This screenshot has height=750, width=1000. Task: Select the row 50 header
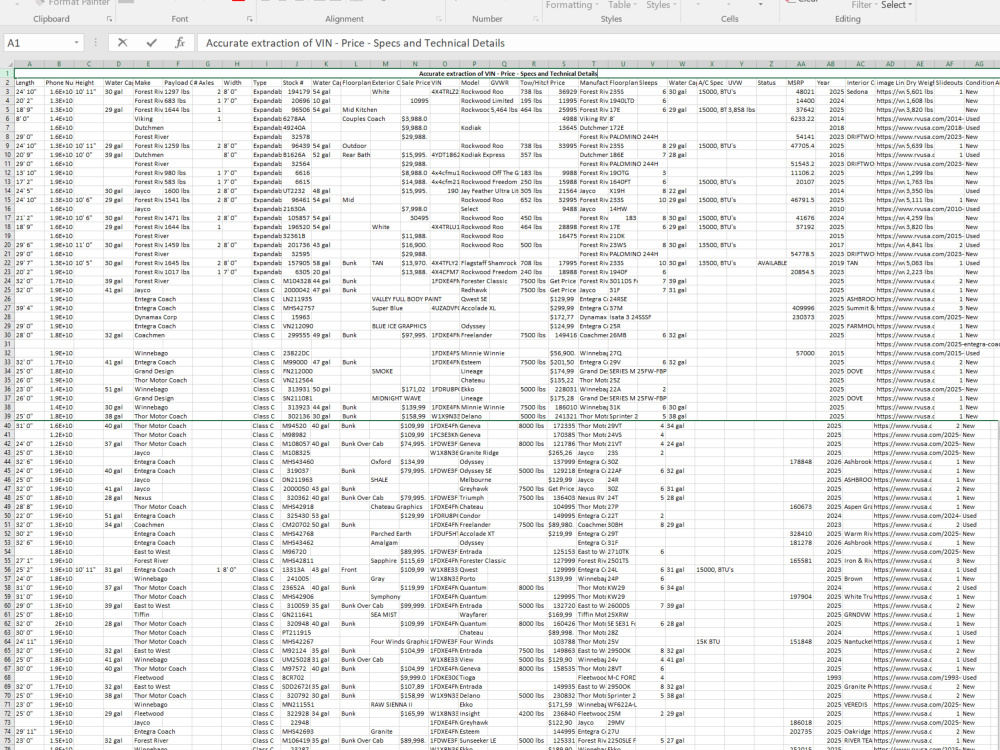(7, 515)
